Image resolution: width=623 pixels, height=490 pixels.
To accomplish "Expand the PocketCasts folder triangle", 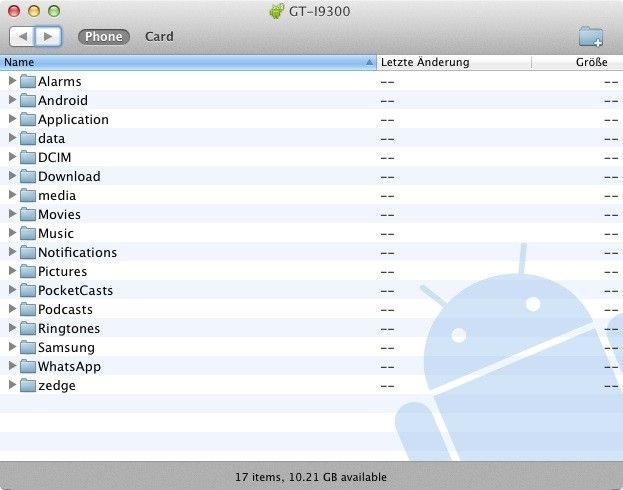I will pyautogui.click(x=12, y=290).
